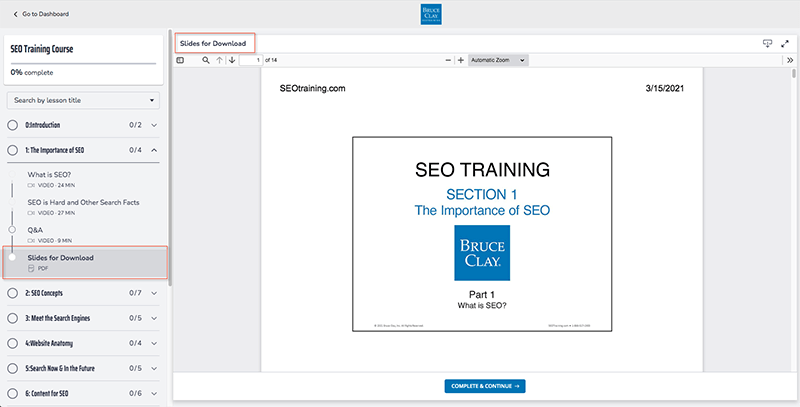
Task: Click the lesson sidebar scrollbar
Action: (x=169, y=158)
